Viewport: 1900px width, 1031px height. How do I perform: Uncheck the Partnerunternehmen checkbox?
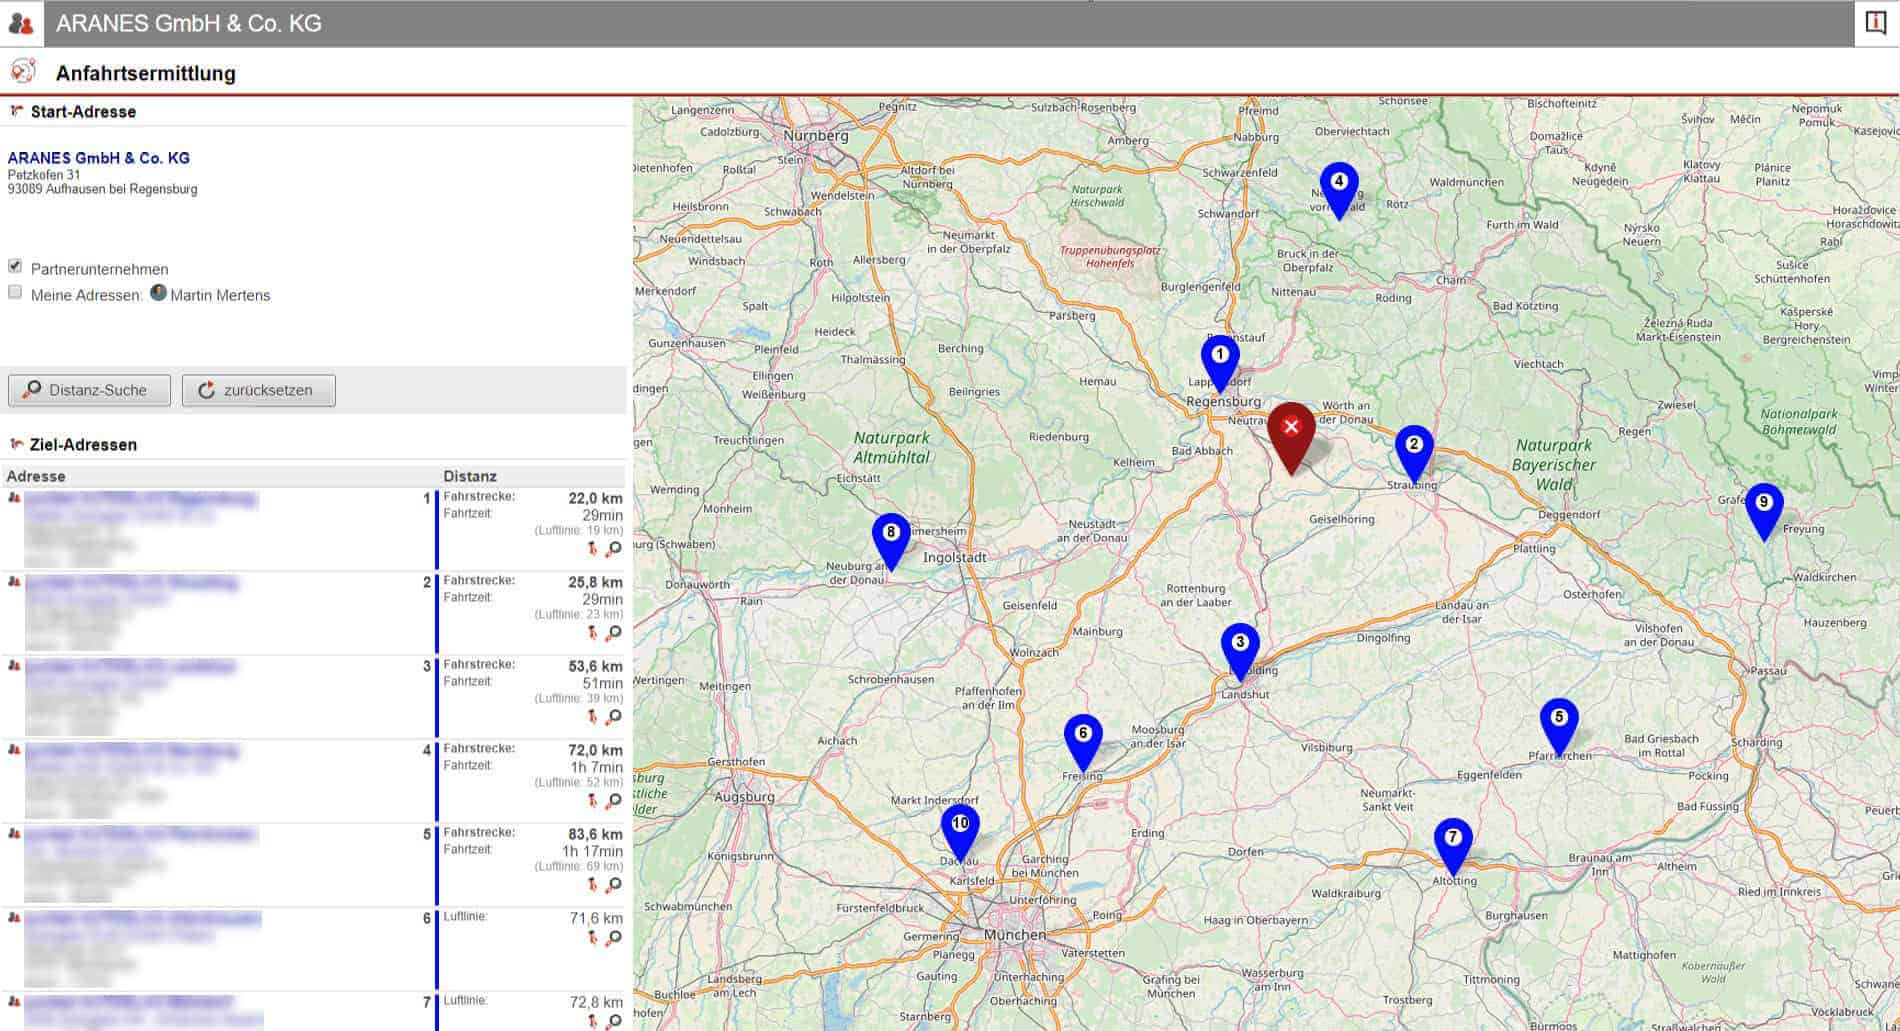(x=15, y=266)
